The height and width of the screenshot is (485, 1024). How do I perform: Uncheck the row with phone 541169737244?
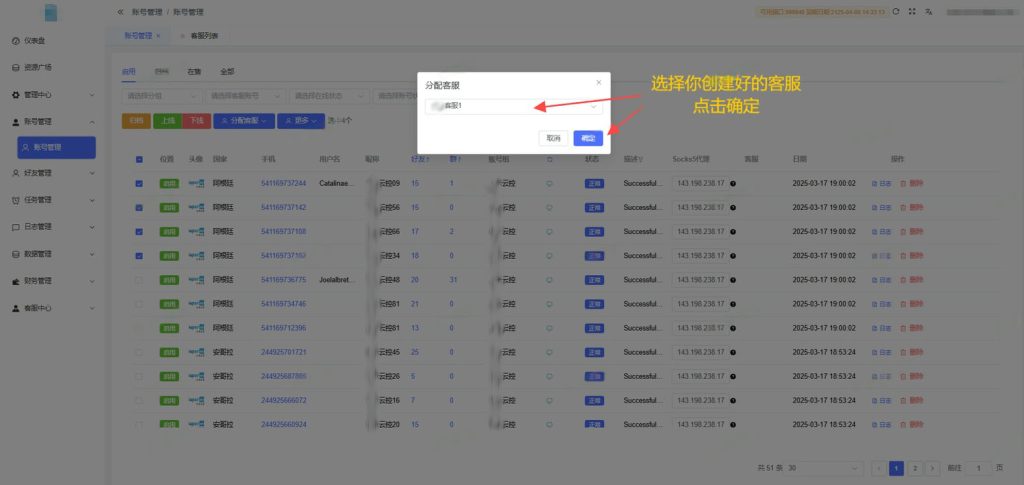pos(139,183)
